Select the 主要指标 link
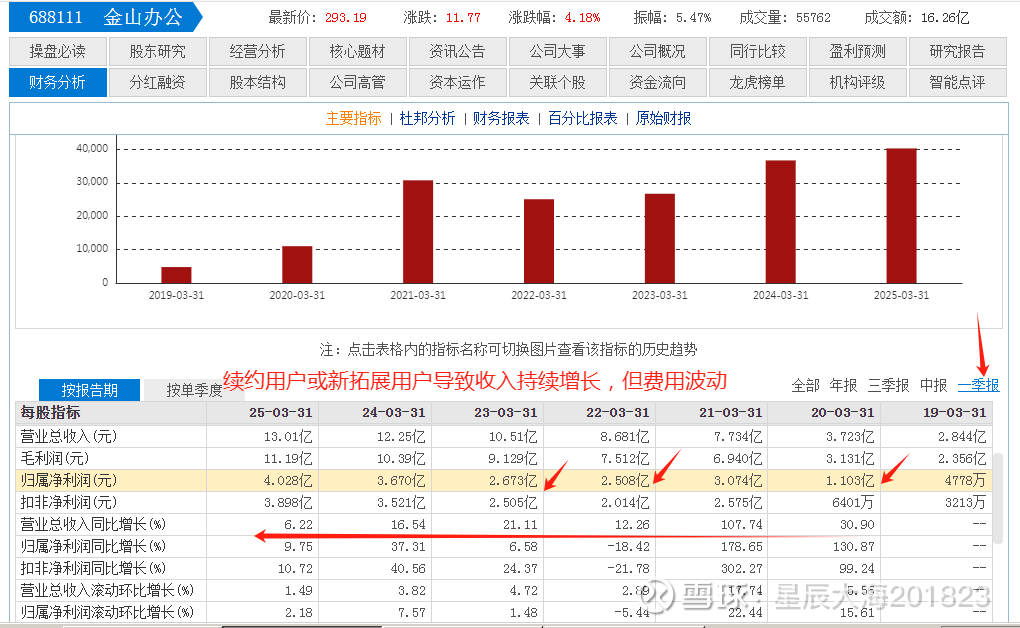Viewport: 1020px width, 628px height. 354,118
